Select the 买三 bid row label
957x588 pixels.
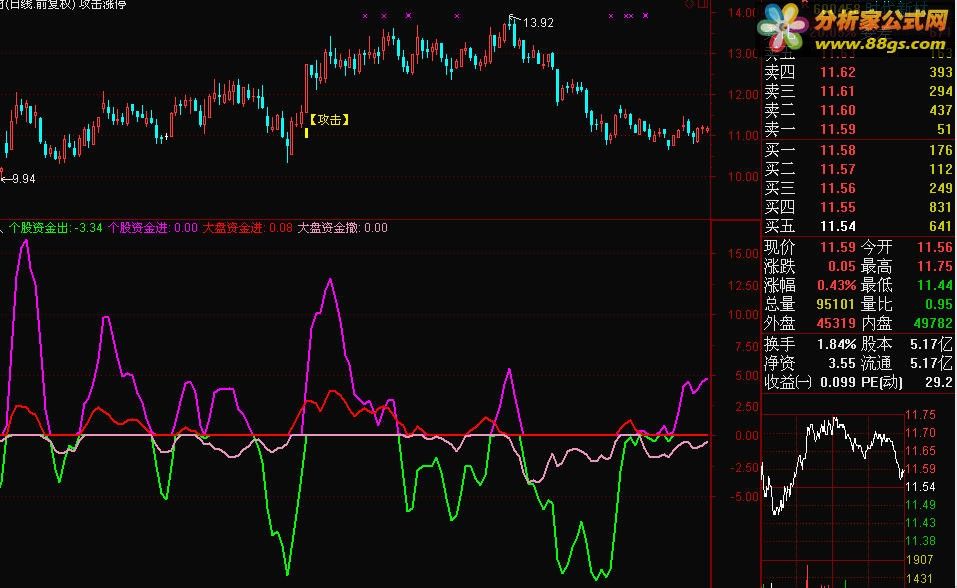[x=780, y=188]
